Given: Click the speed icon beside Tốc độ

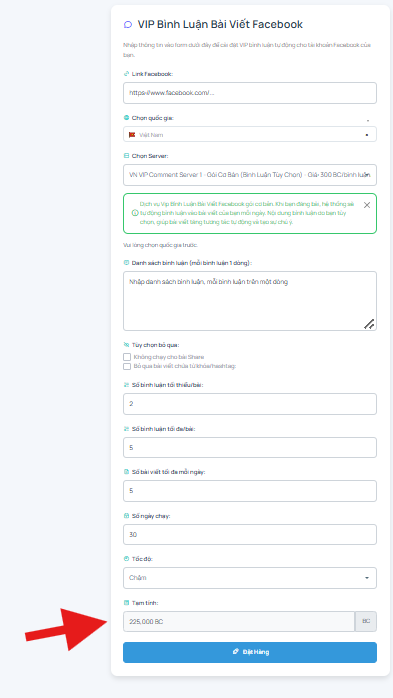Looking at the screenshot, I should point(126,559).
